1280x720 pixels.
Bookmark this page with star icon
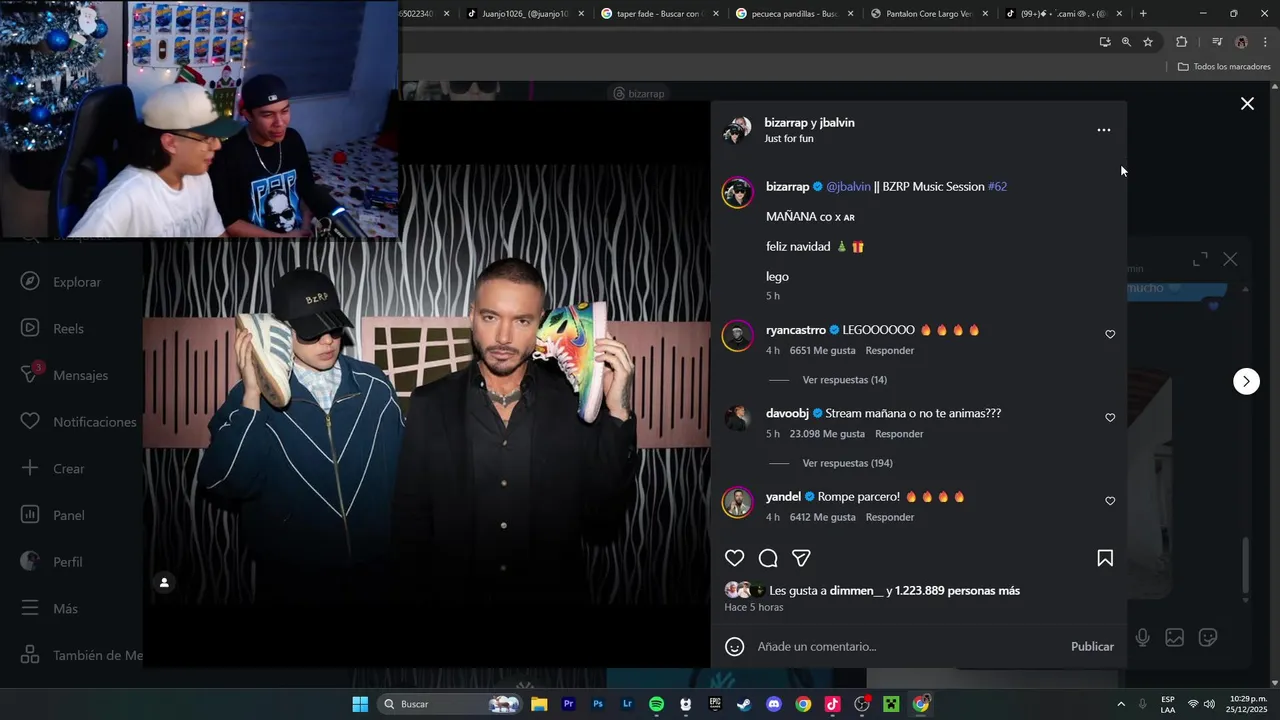1148,42
